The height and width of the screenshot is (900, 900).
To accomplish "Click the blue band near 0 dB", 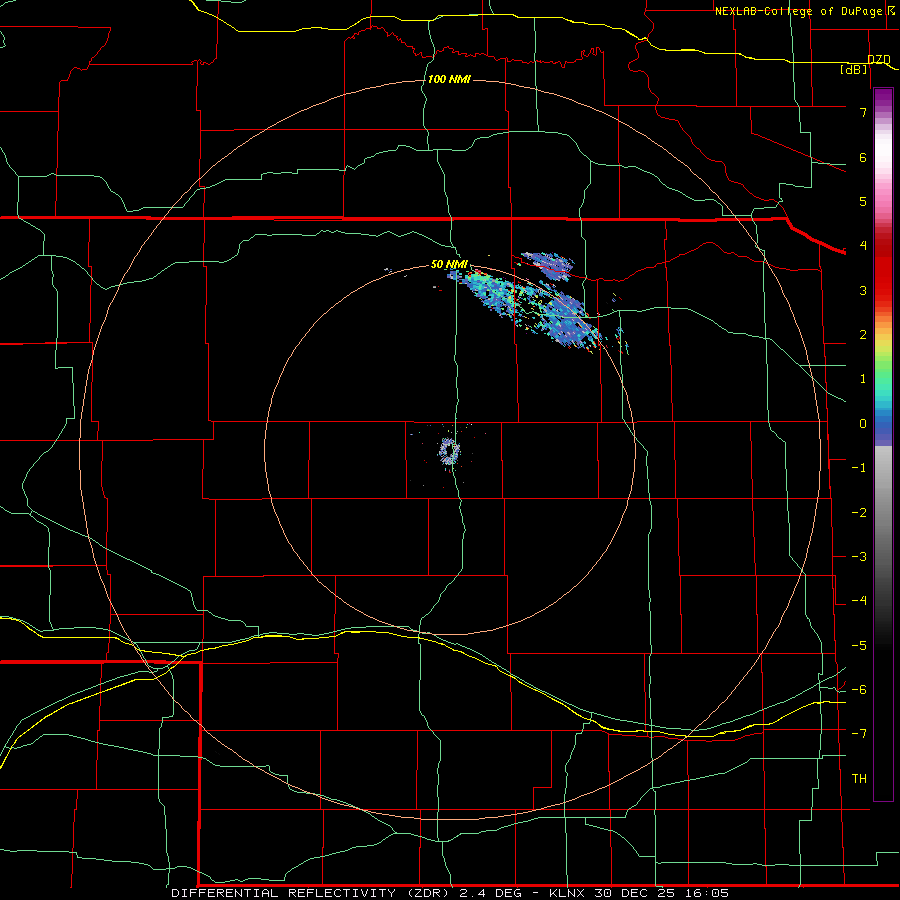I will [883, 428].
